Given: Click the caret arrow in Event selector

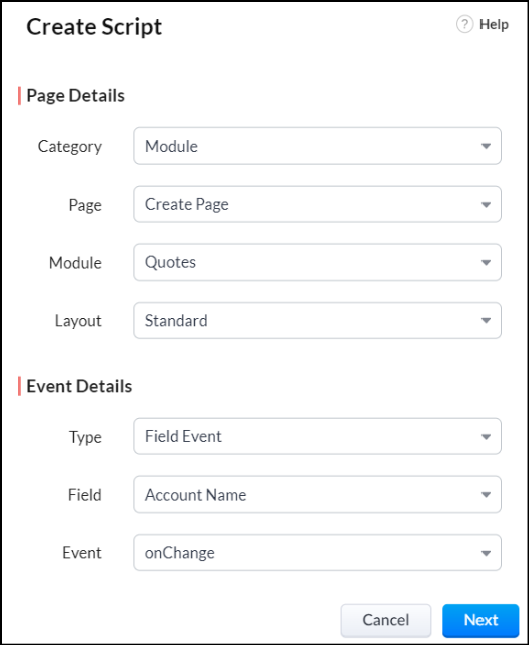Looking at the screenshot, I should click(x=486, y=553).
